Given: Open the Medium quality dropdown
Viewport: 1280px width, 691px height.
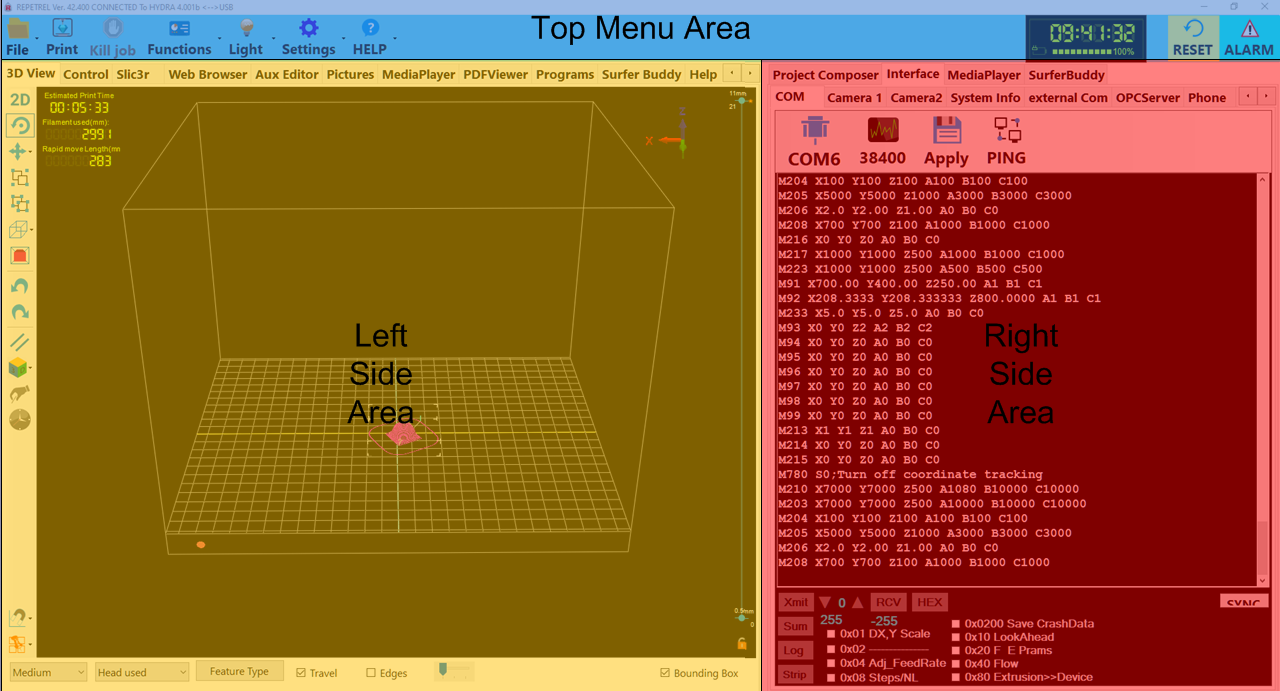Looking at the screenshot, I should 48,673.
